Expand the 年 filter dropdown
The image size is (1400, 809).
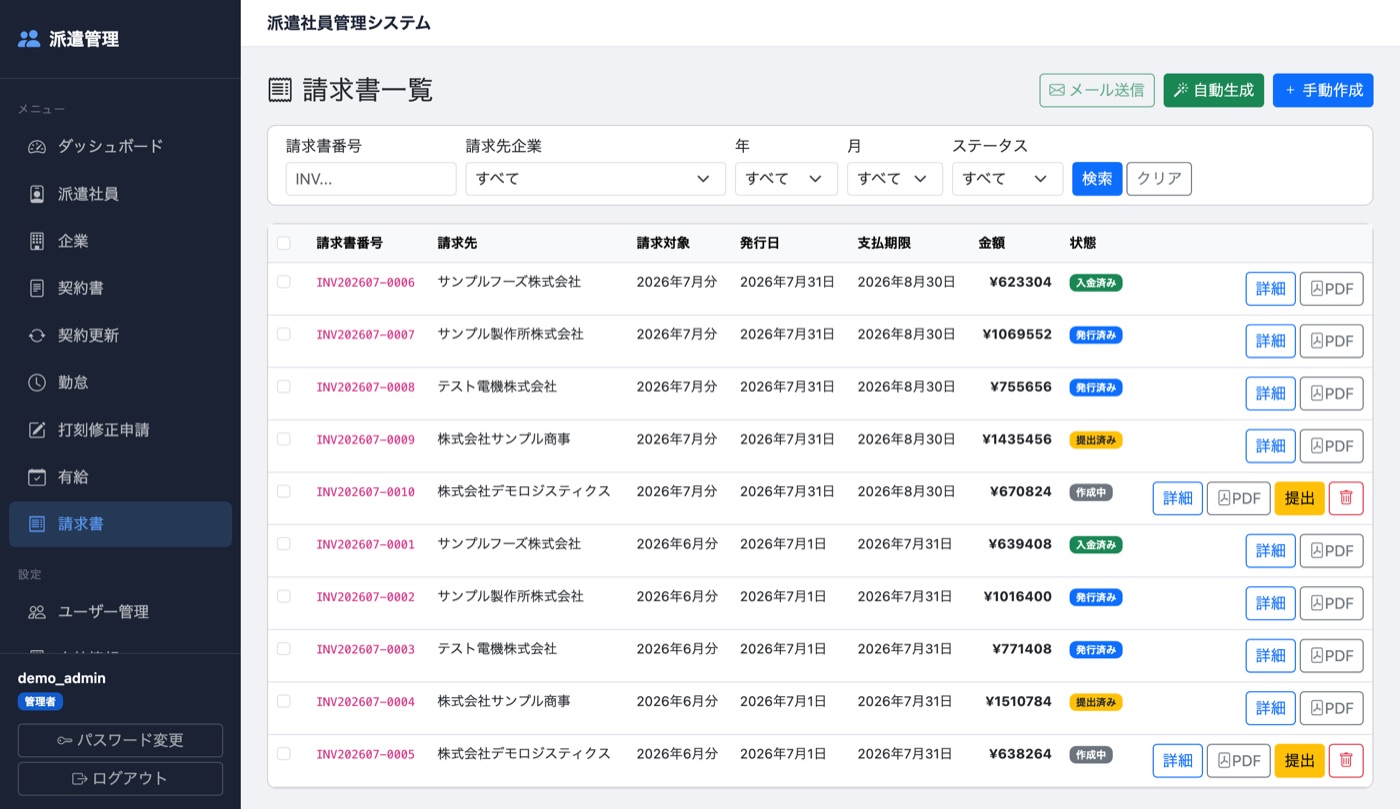pyautogui.click(x=786, y=179)
